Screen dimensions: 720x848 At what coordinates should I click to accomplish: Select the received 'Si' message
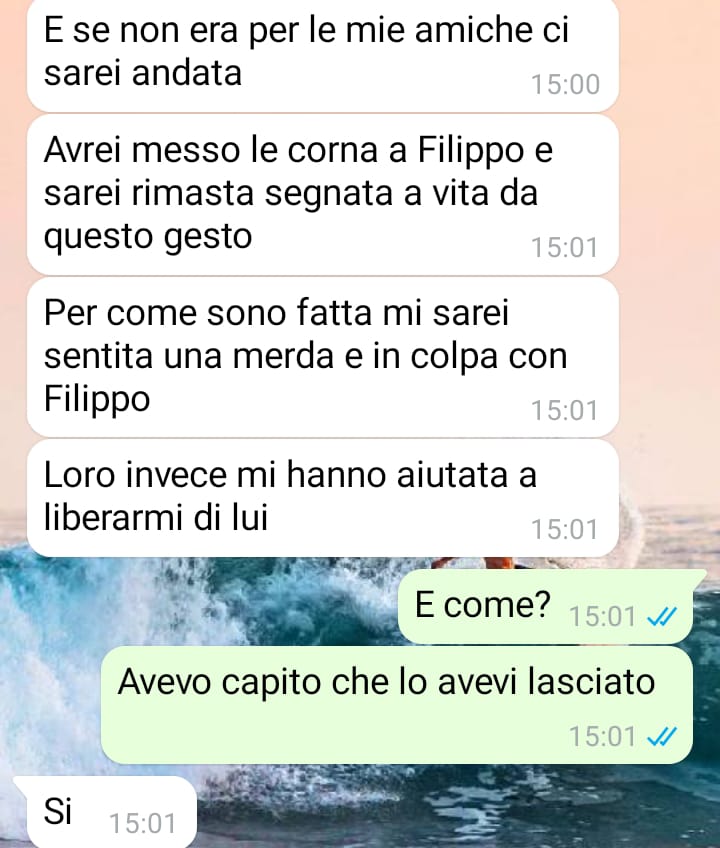pos(104,812)
